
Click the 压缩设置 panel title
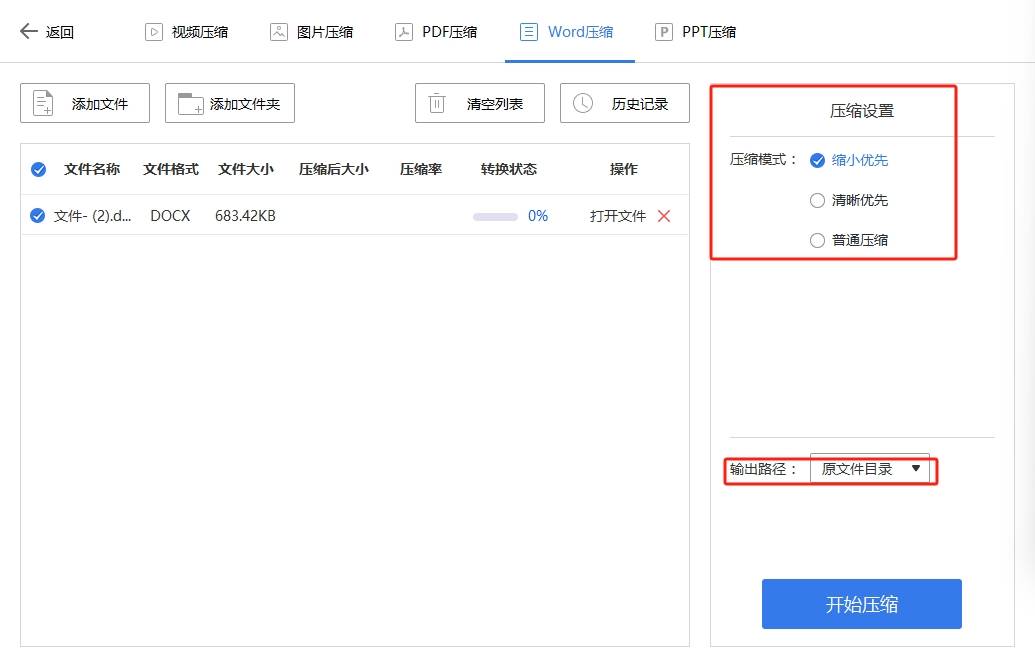click(x=861, y=111)
